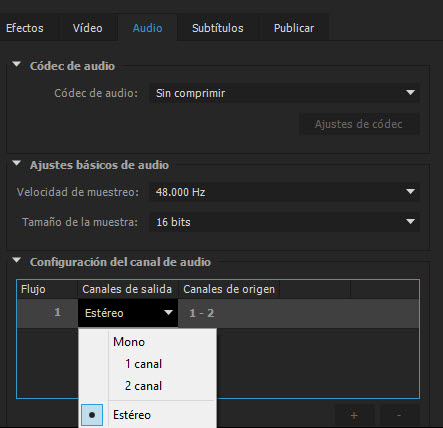The image size is (443, 428).
Task: Go to the Subtítulos tab
Action: [x=218, y=28]
